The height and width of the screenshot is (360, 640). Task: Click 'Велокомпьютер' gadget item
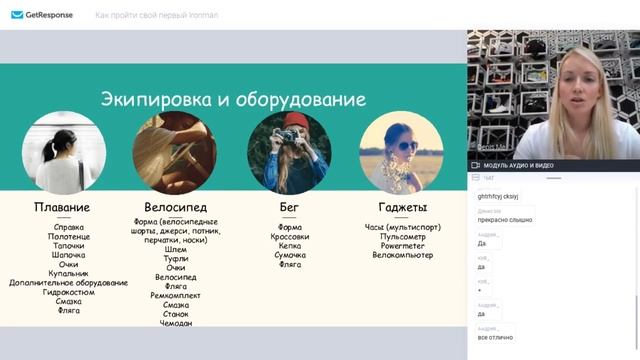402,255
